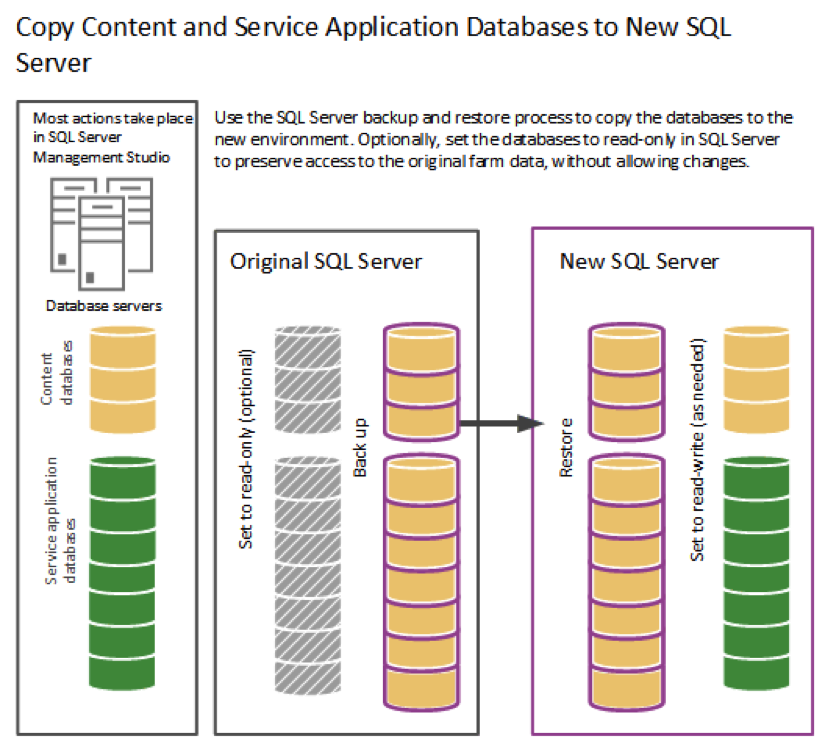Click the vertical "Restore" label
Image resolution: width=816 pixels, height=738 pixels.
566,450
